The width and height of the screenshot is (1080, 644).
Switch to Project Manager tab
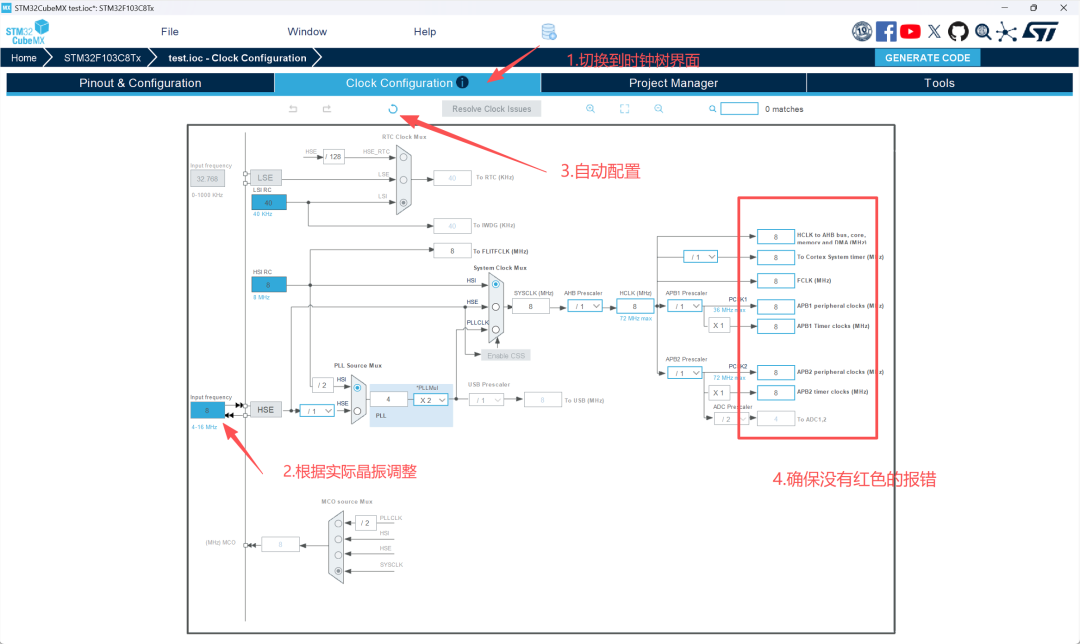(674, 83)
